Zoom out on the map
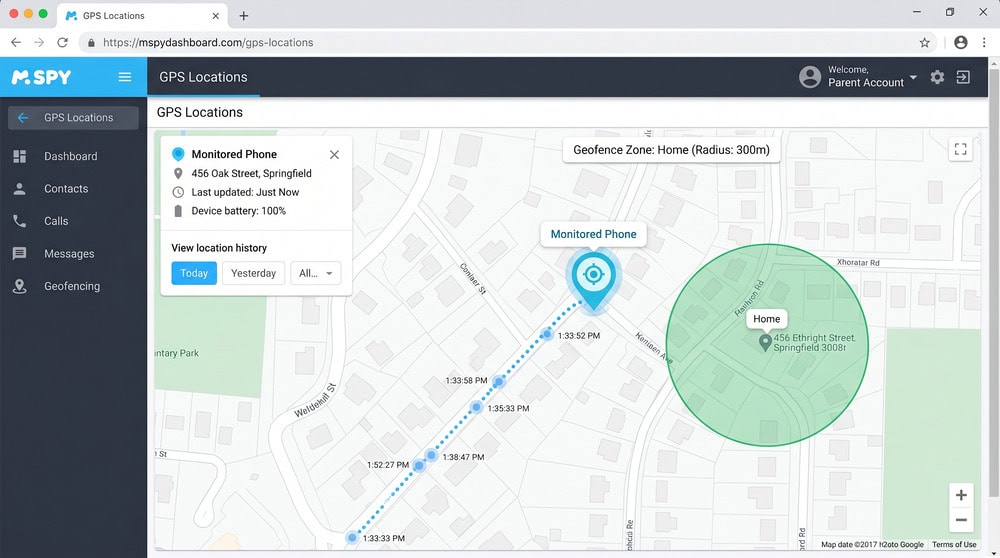Screen dimensions: 1000x558 pyautogui.click(x=961, y=520)
